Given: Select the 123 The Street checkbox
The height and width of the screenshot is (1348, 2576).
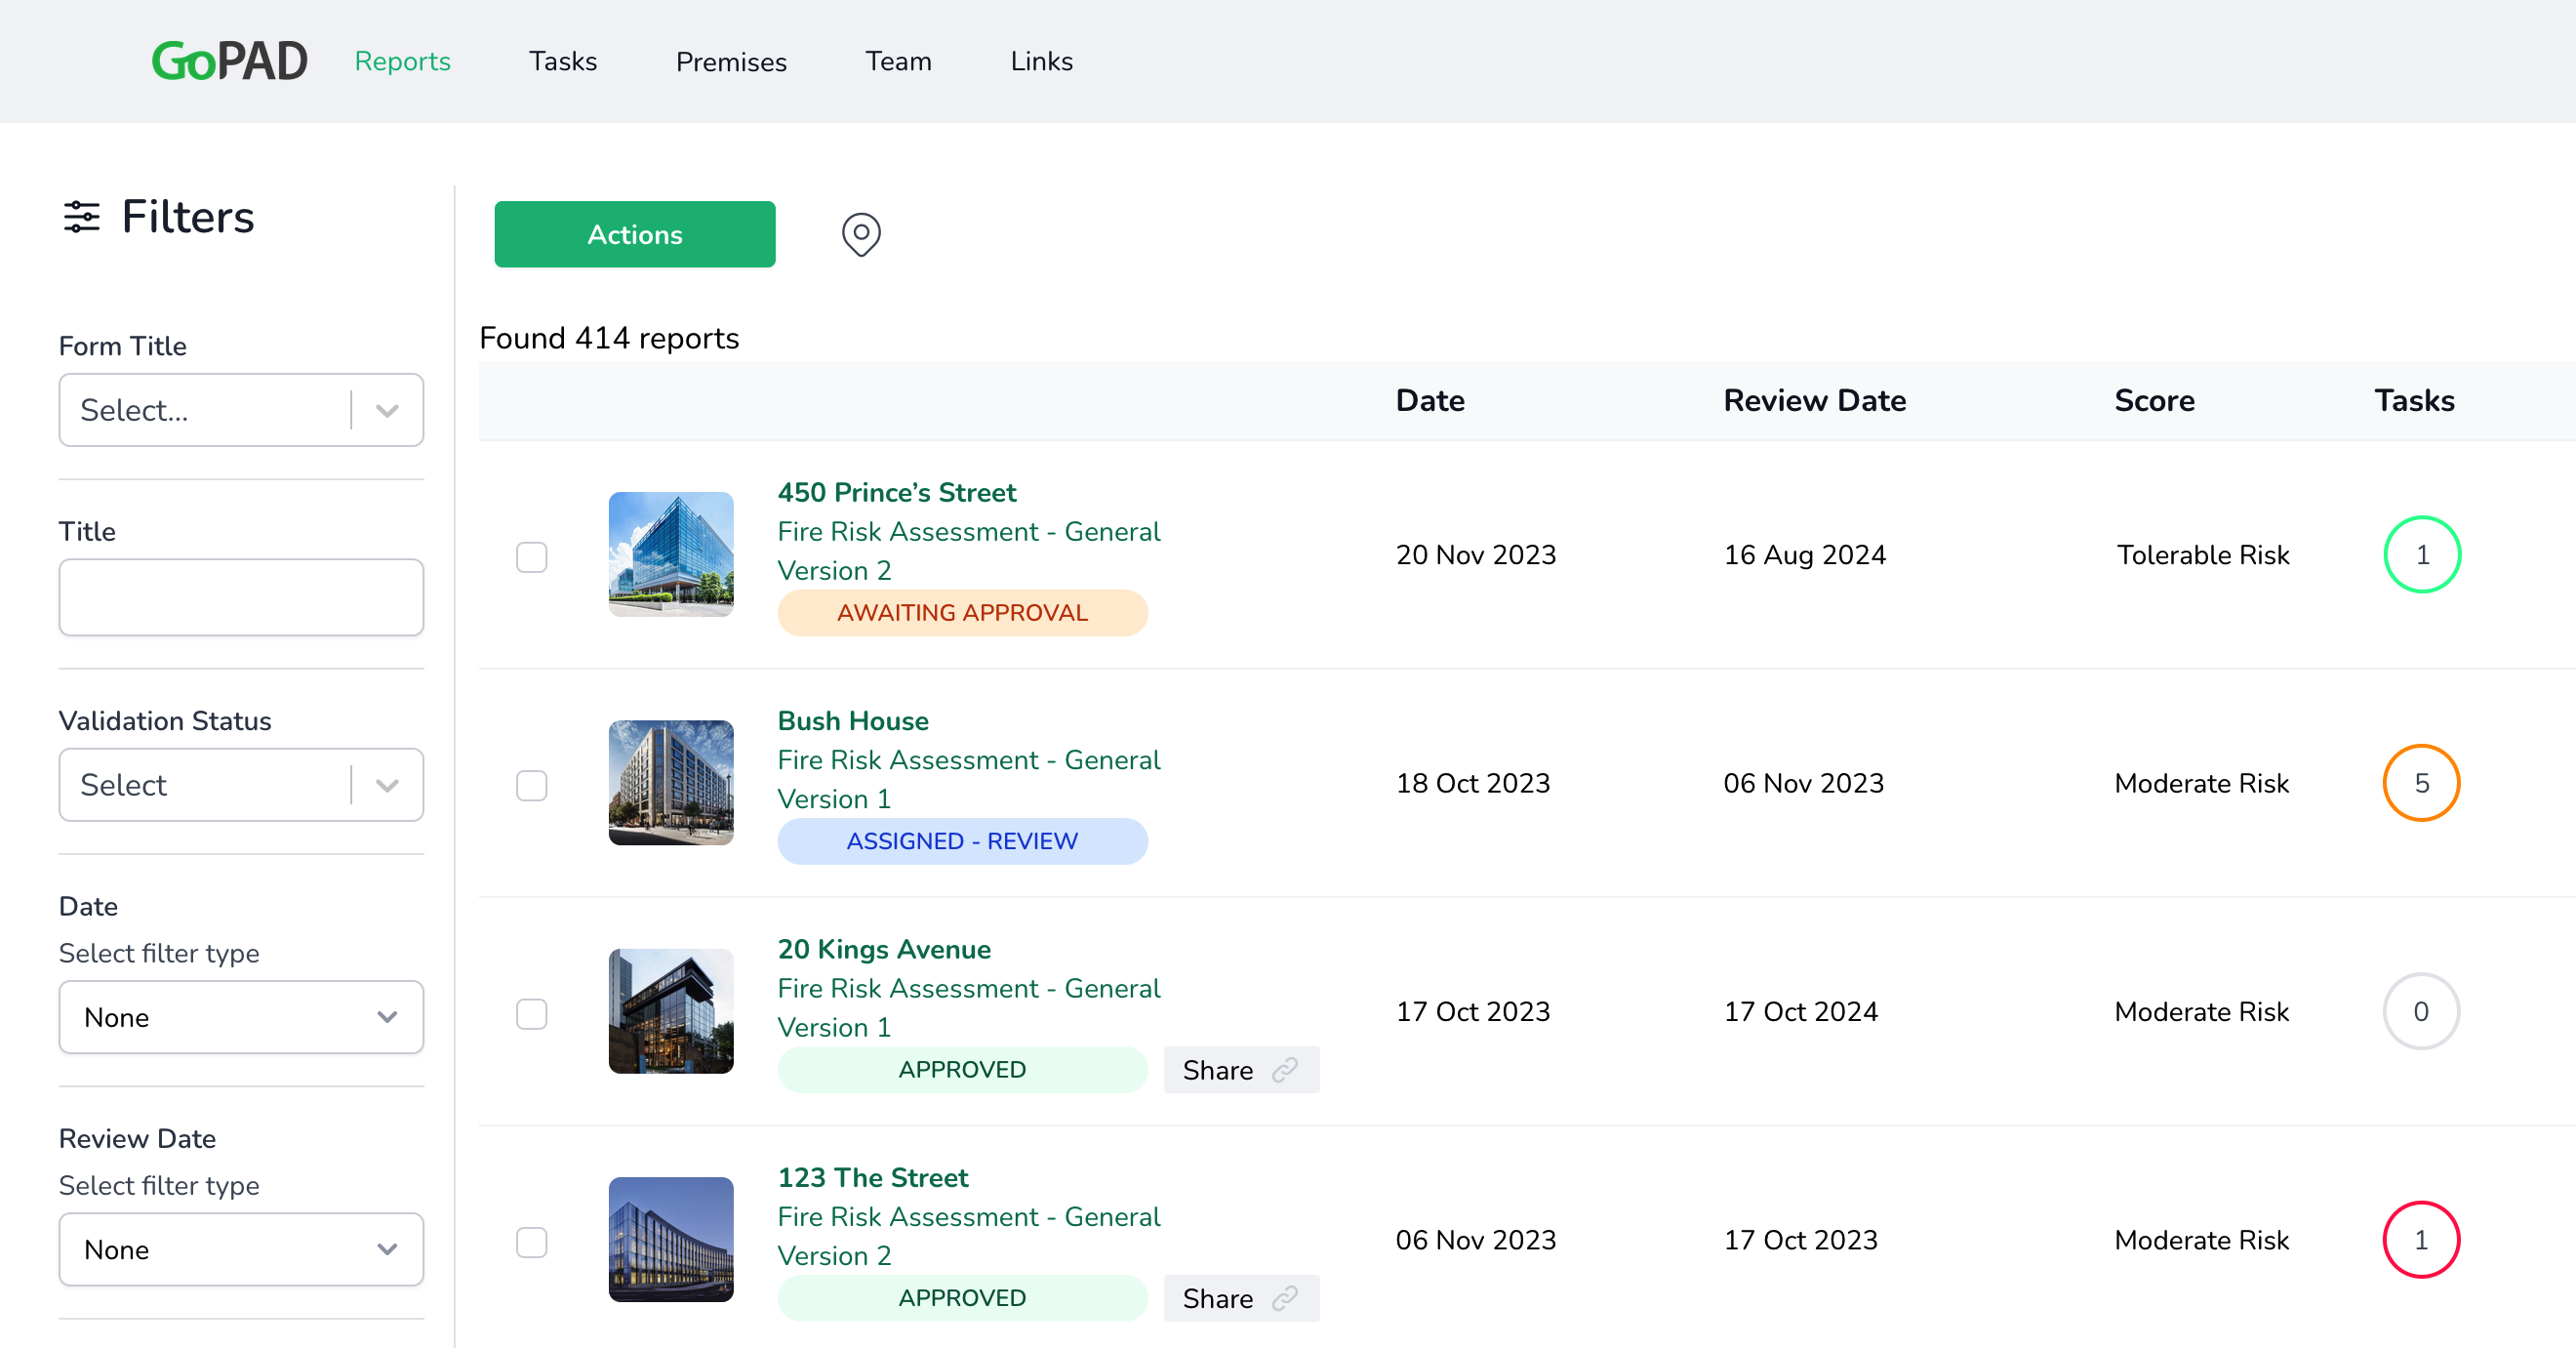Looking at the screenshot, I should point(531,1242).
